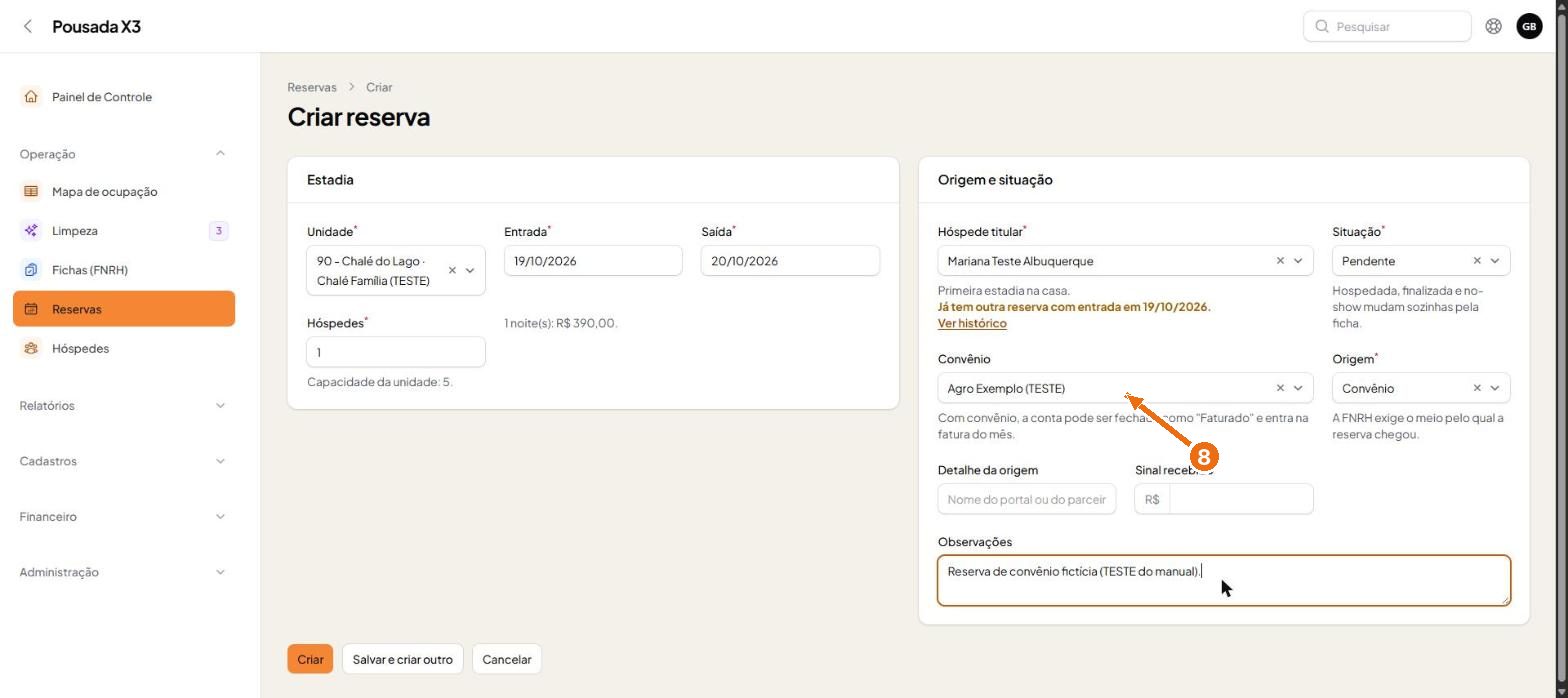Focus the Saída date field
The width and height of the screenshot is (1568, 698).
[790, 261]
